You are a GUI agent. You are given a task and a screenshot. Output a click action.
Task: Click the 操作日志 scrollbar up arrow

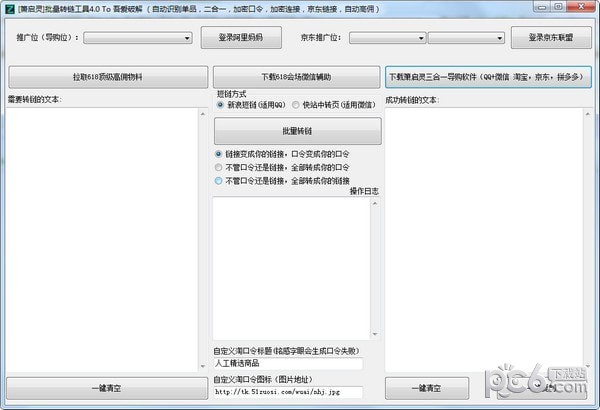click(x=375, y=201)
